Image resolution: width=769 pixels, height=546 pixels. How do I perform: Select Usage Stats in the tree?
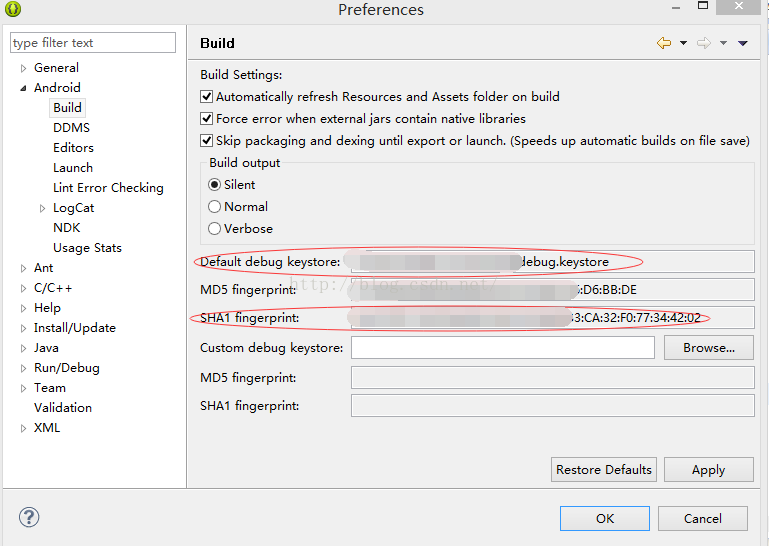[x=87, y=248]
